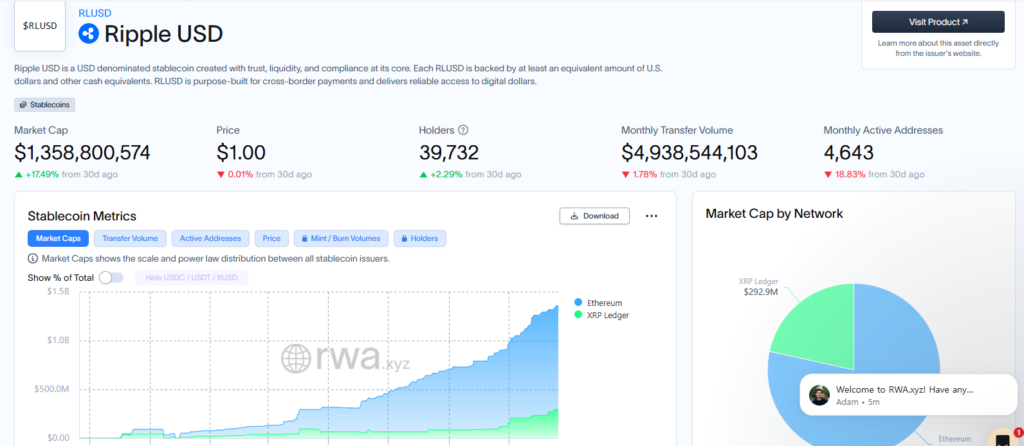The image size is (1024, 446).
Task: Toggle the Show % of Total switch
Action: (111, 277)
